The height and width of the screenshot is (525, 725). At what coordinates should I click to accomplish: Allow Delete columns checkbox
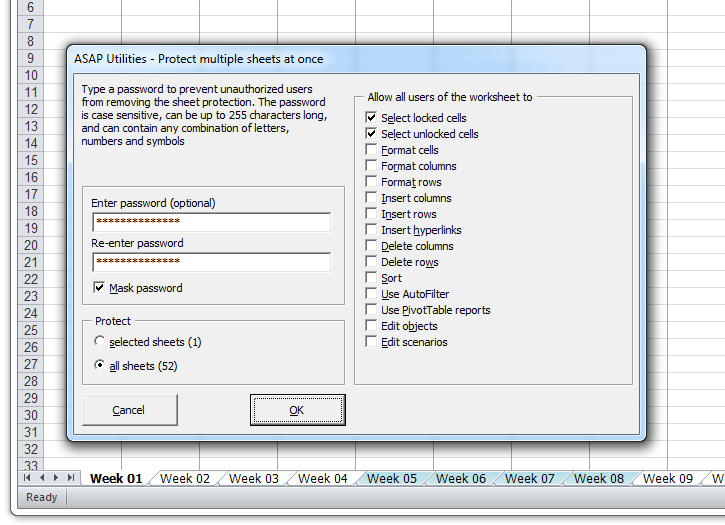click(x=371, y=246)
